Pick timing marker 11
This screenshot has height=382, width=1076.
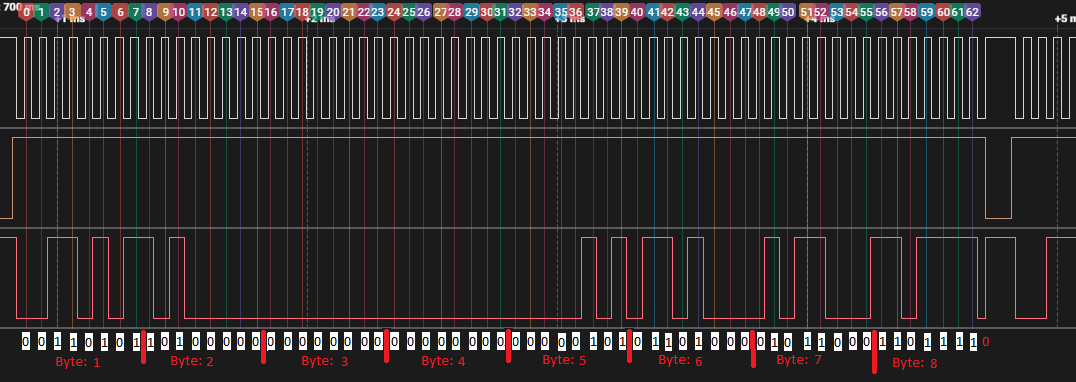[x=195, y=12]
